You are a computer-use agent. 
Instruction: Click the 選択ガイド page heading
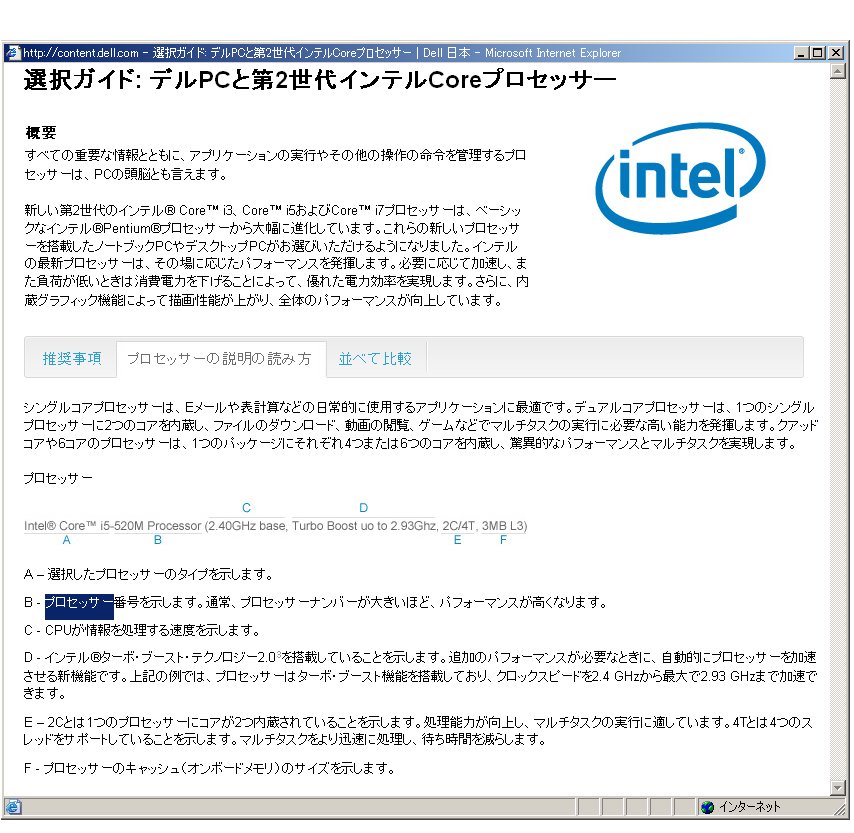320,80
